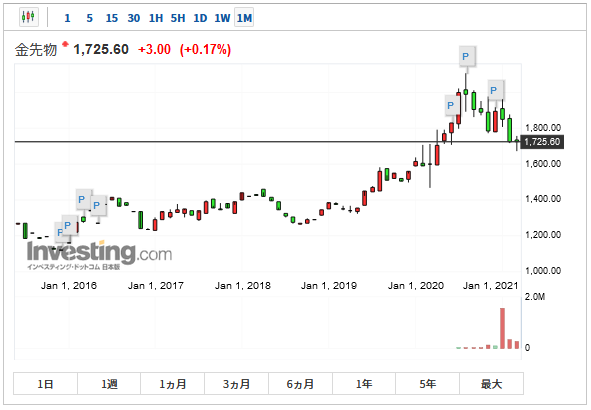Click the uppermost P marker near 2016 candles

pyautogui.click(x=83, y=199)
